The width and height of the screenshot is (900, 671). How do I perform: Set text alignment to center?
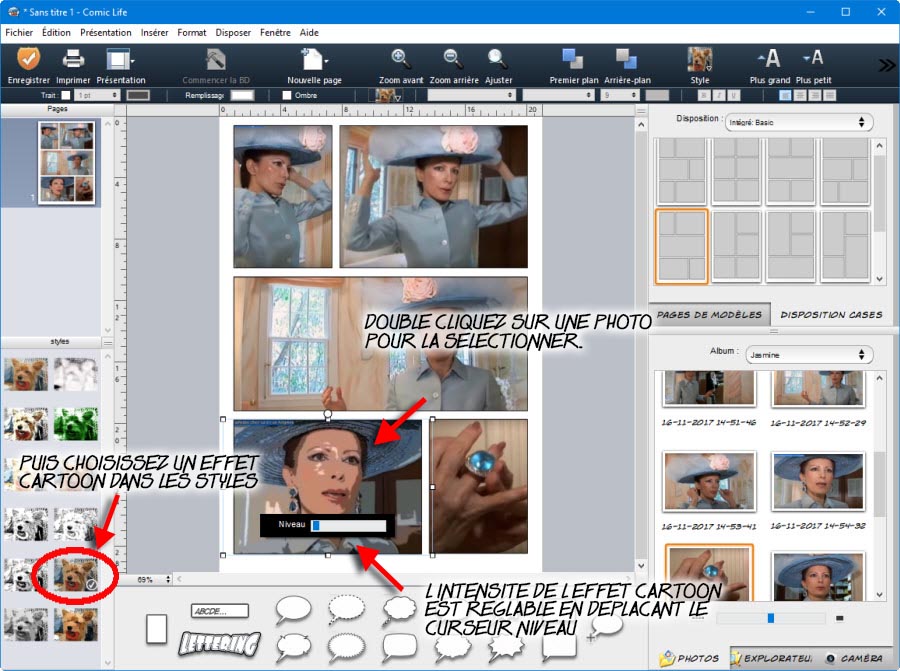point(800,95)
